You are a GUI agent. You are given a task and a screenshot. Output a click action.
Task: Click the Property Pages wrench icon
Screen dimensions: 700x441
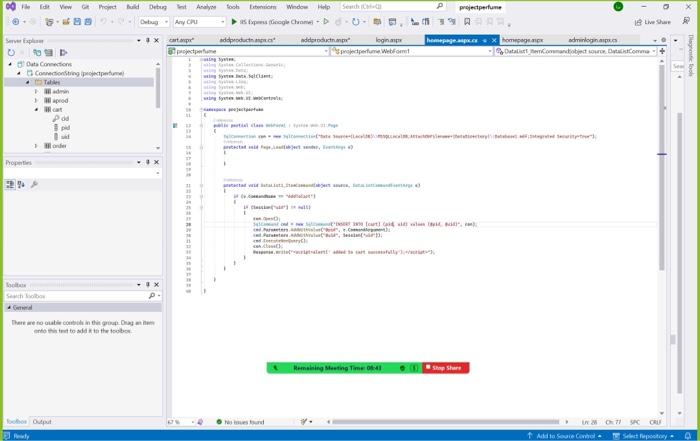(34, 184)
